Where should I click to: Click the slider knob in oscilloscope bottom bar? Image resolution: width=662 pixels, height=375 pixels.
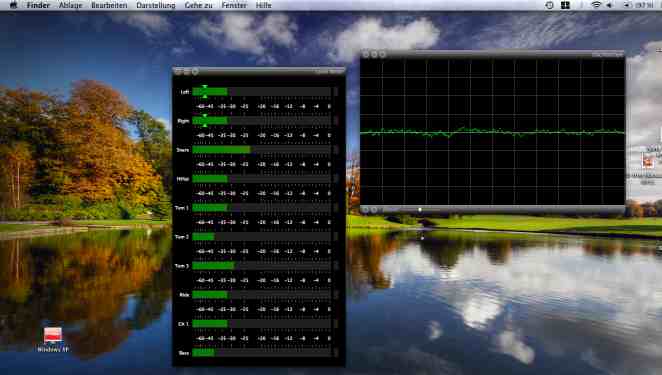[420, 209]
